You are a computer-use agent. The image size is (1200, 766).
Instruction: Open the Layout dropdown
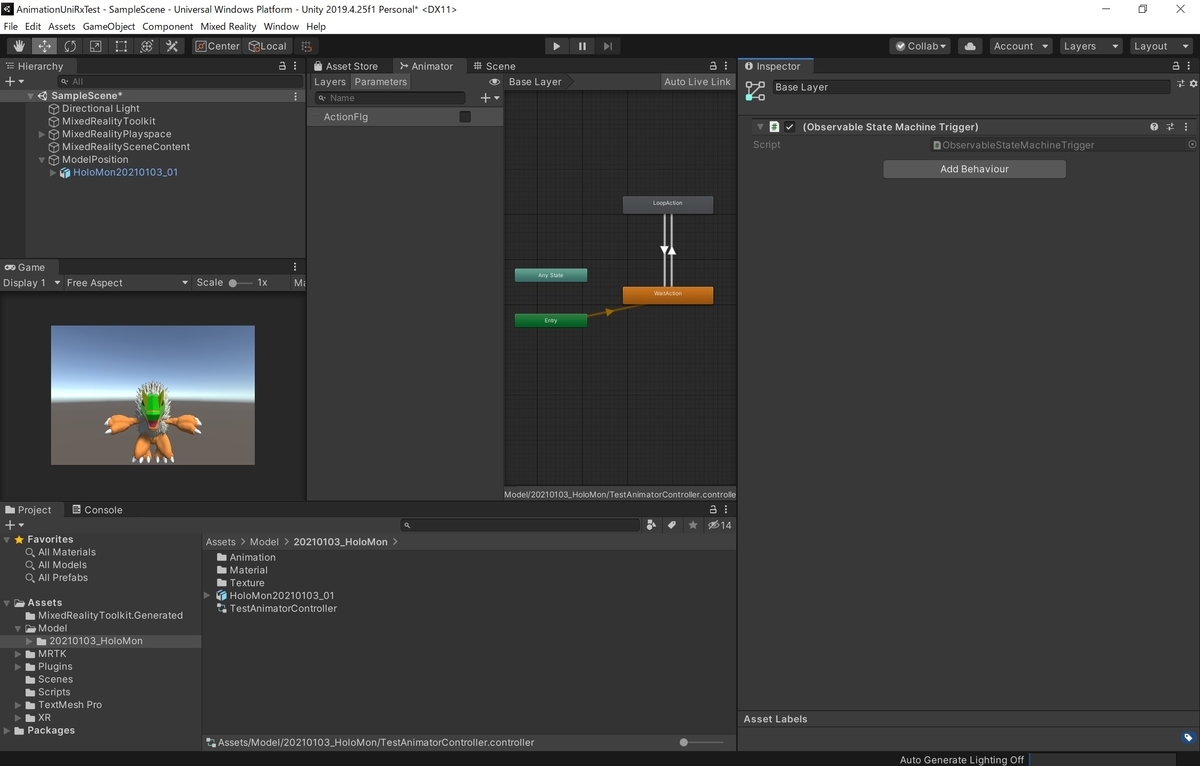click(1160, 46)
